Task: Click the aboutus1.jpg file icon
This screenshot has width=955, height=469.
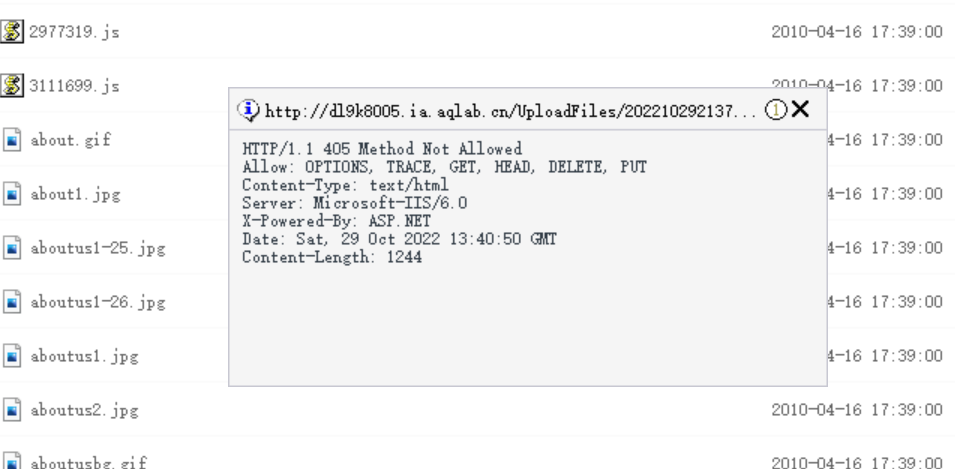Action: coord(9,355)
